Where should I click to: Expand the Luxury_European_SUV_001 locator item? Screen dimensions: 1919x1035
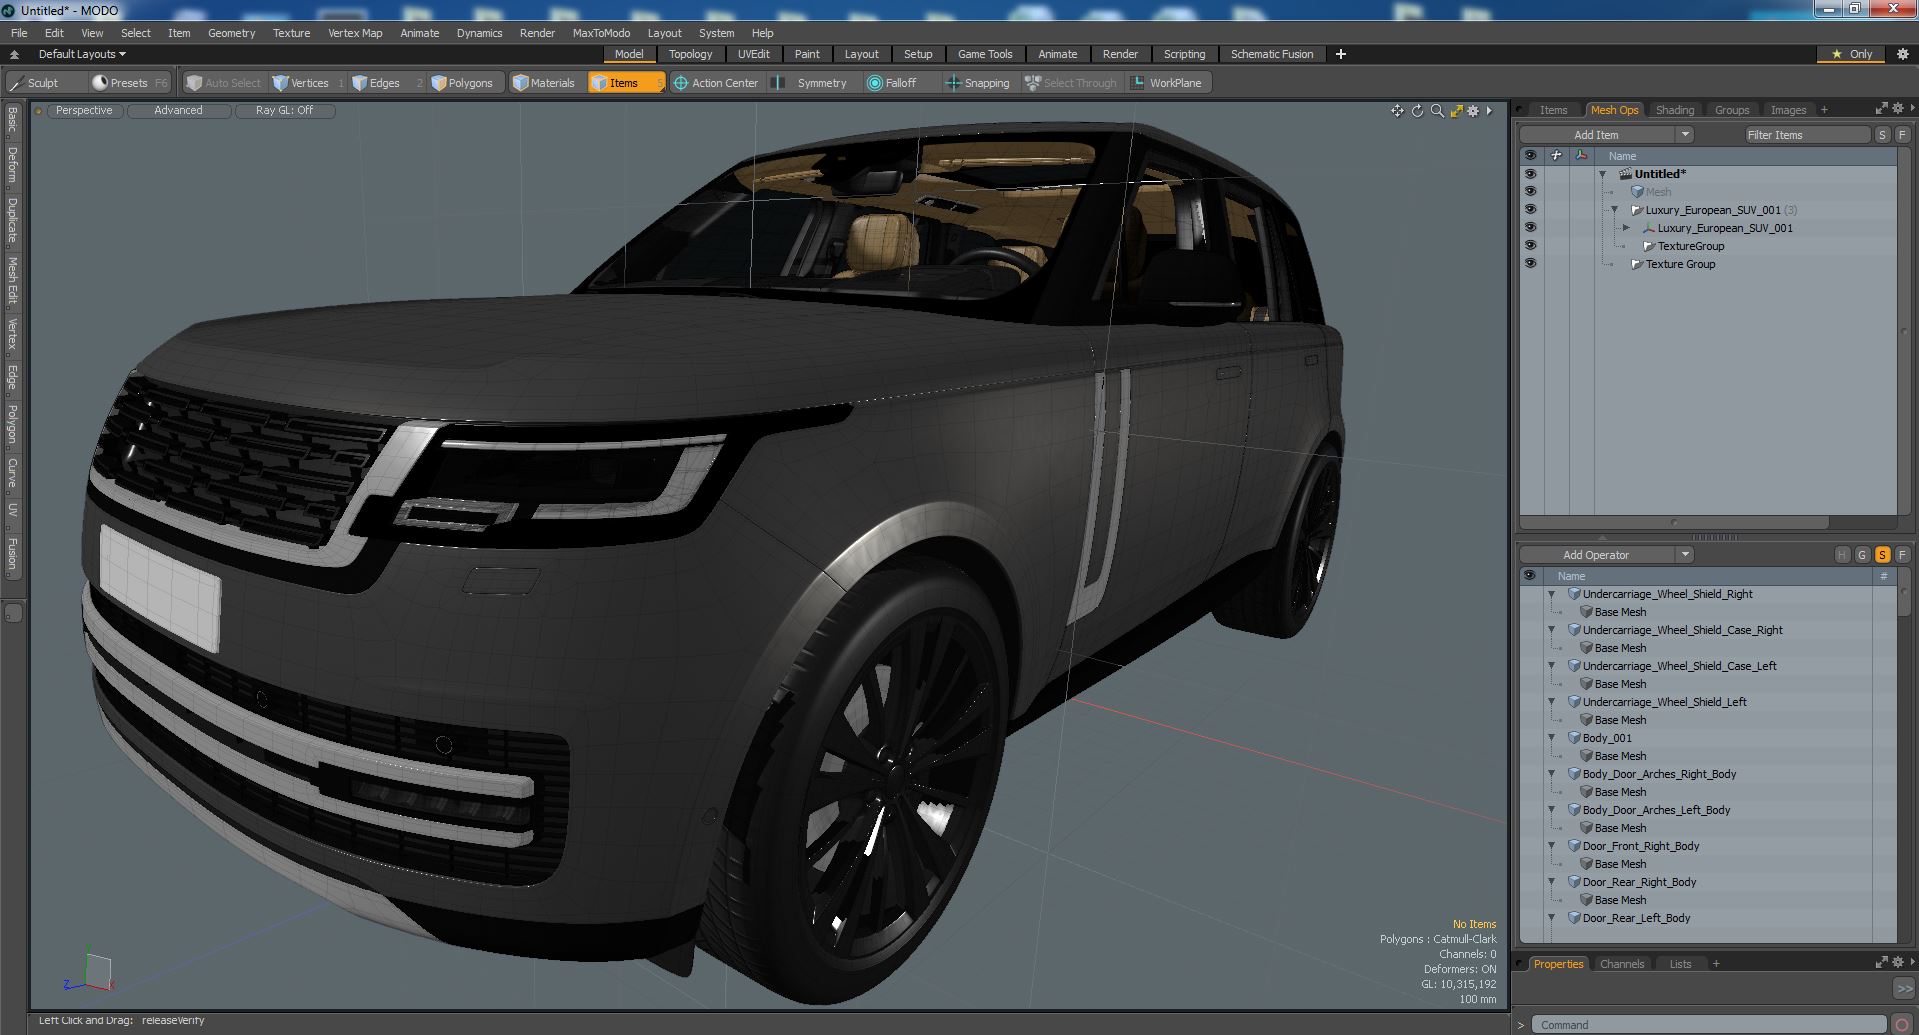pos(1626,228)
